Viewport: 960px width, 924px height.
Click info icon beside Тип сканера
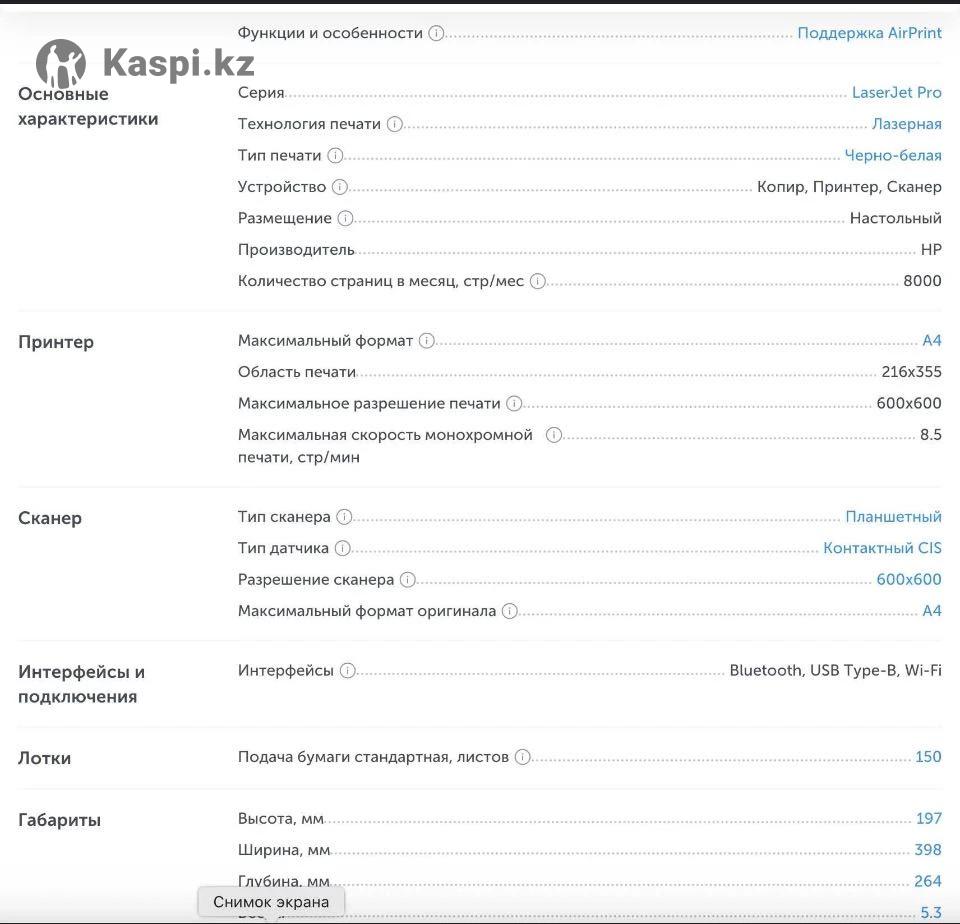click(344, 517)
